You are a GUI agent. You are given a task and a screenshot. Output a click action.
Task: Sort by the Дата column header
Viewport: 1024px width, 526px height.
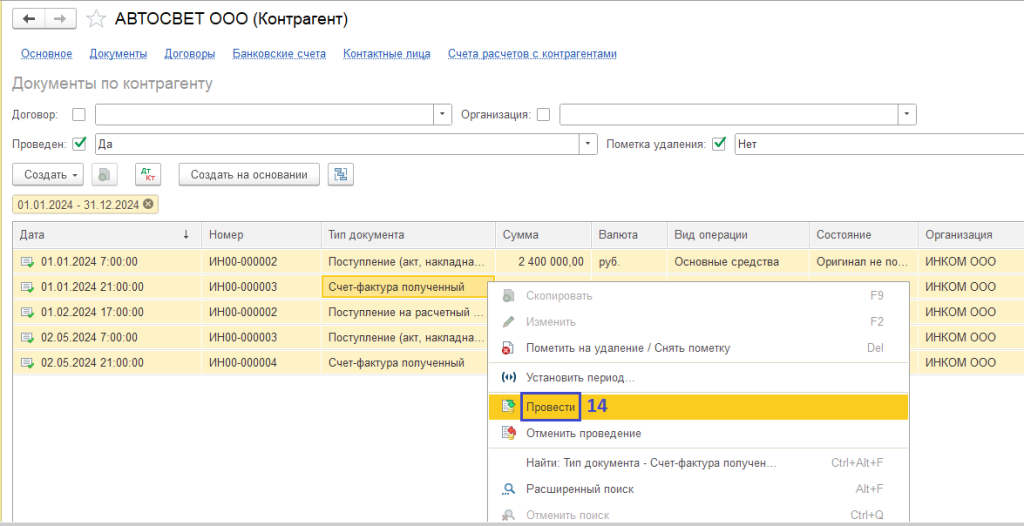(x=100, y=235)
